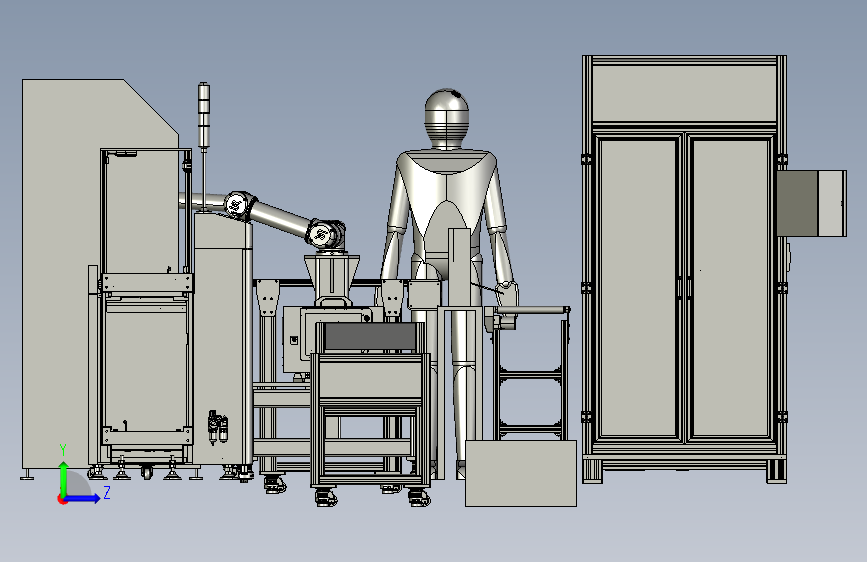Select the humanoid mannequin's head
Screen dimensions: 867x562
(447, 118)
